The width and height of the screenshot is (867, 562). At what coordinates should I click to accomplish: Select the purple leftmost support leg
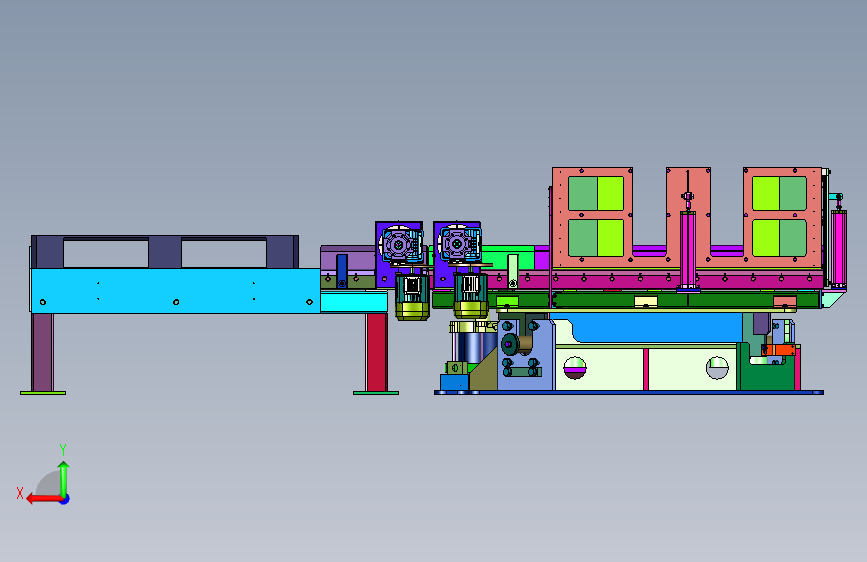[43, 352]
